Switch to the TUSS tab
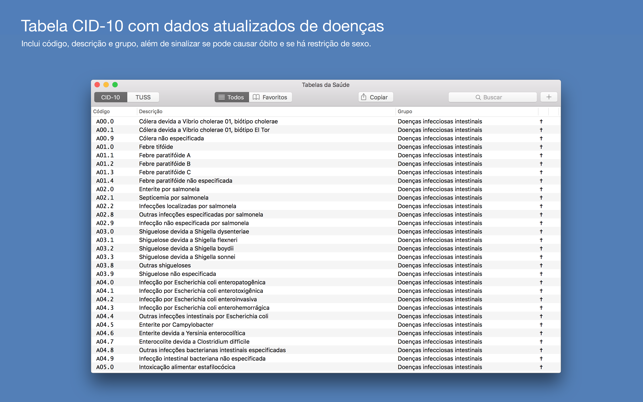The width and height of the screenshot is (643, 402). [x=143, y=97]
